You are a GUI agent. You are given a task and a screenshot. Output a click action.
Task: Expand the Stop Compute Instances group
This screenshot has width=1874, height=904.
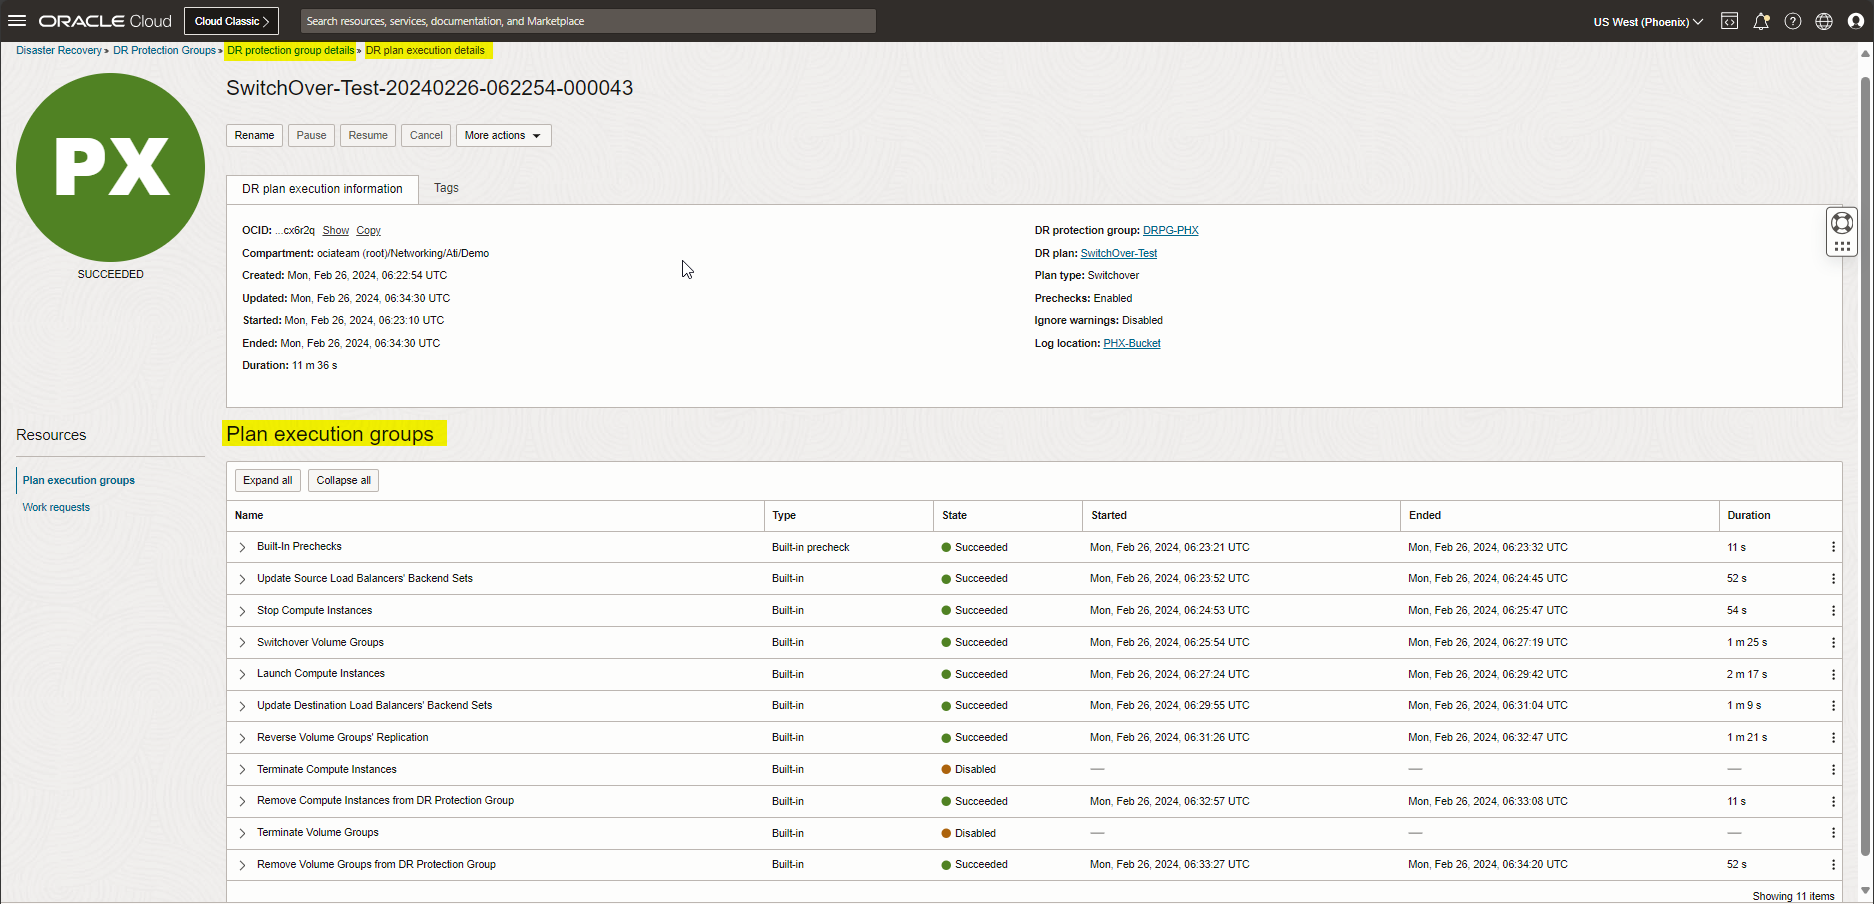tap(242, 611)
